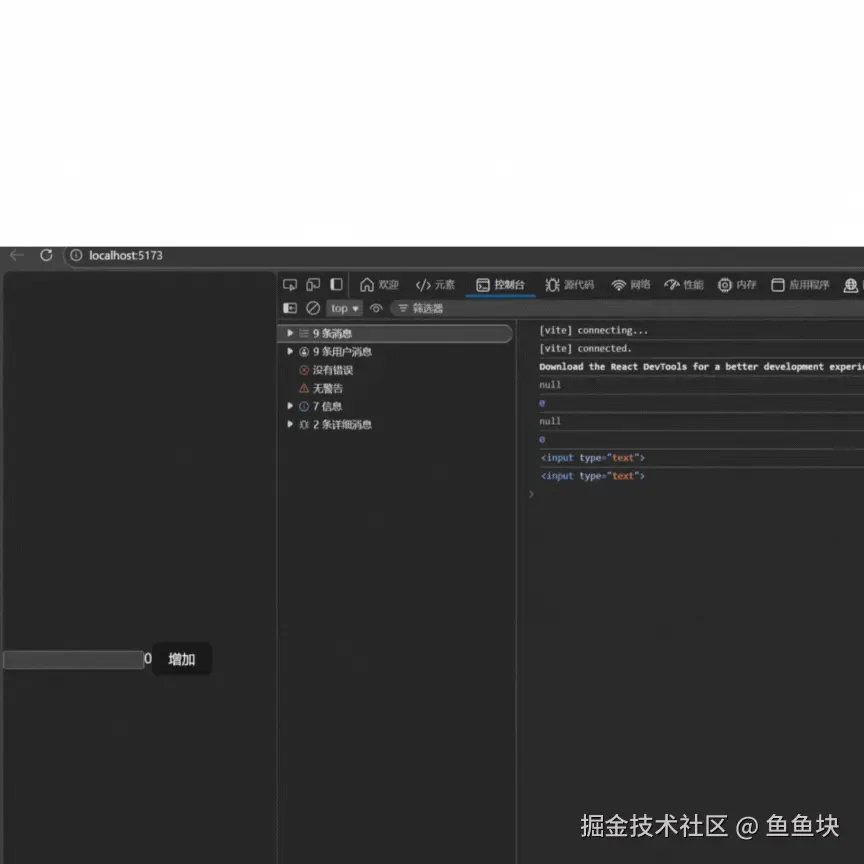Open the site information icon beside the URL
This screenshot has width=864, height=864.
76,255
